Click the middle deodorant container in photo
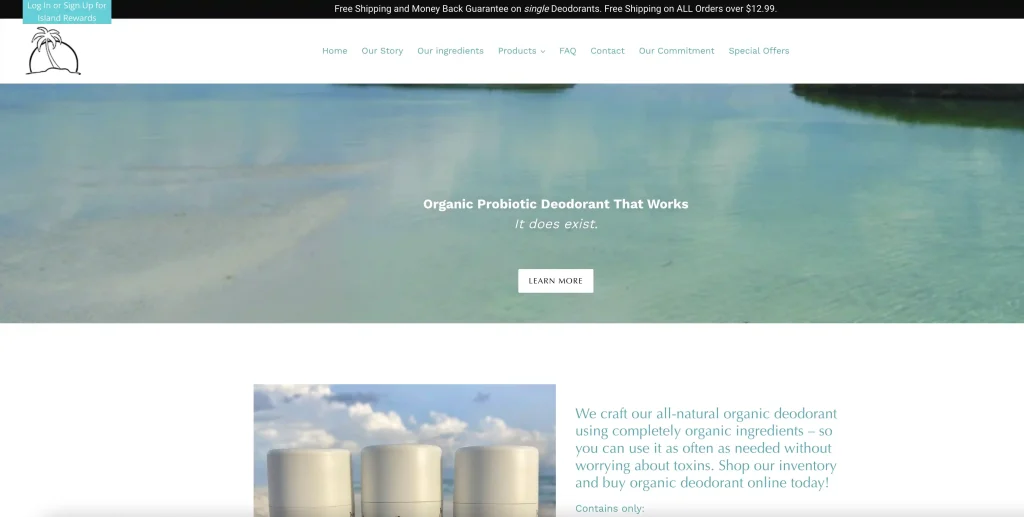The height and width of the screenshot is (517, 1024). [401, 480]
